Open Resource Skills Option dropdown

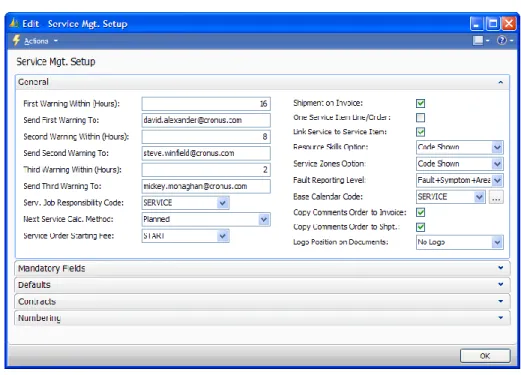tap(497, 147)
